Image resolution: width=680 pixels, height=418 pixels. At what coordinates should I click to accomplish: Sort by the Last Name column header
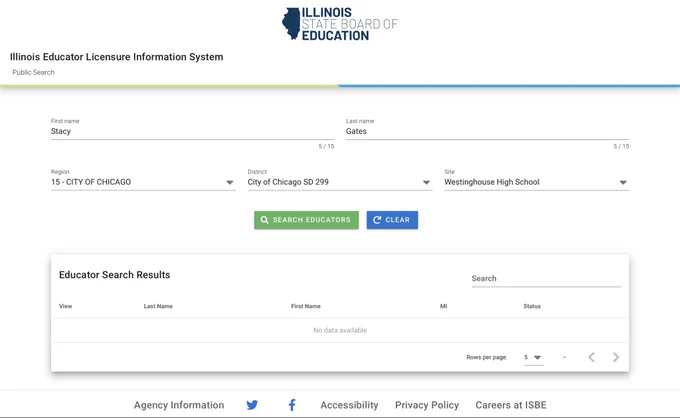[158, 306]
